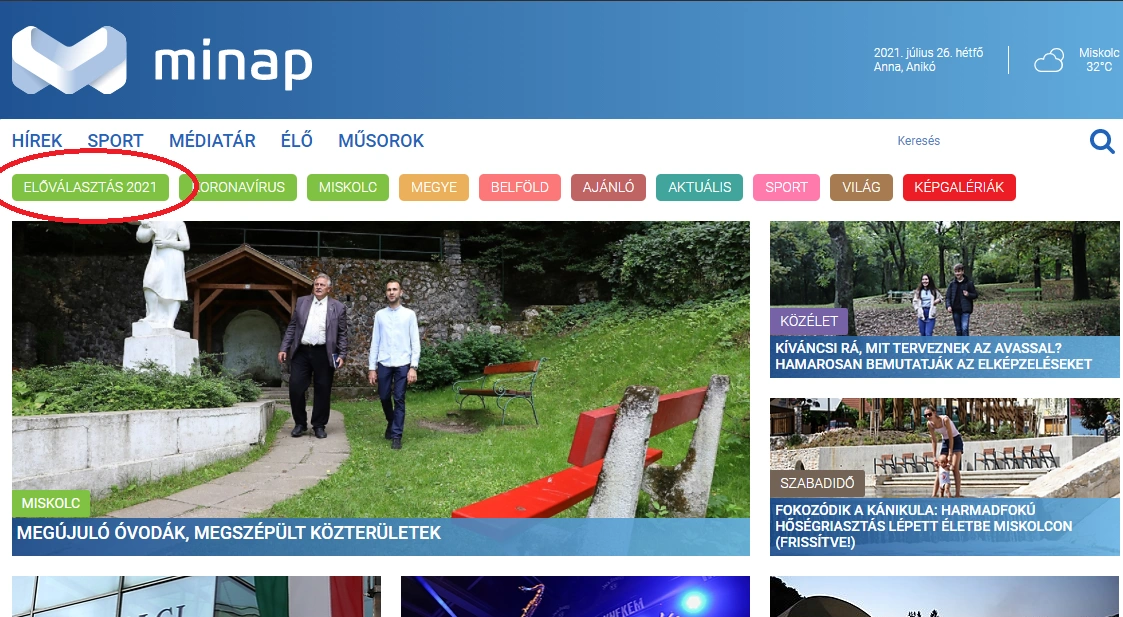Click into the Keresés search field
This screenshot has height=617, width=1123.
click(x=980, y=141)
